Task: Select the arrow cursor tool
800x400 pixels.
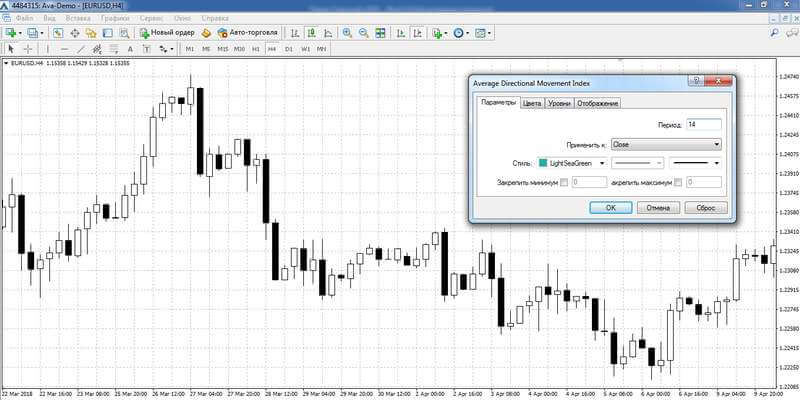Action: 11,49
